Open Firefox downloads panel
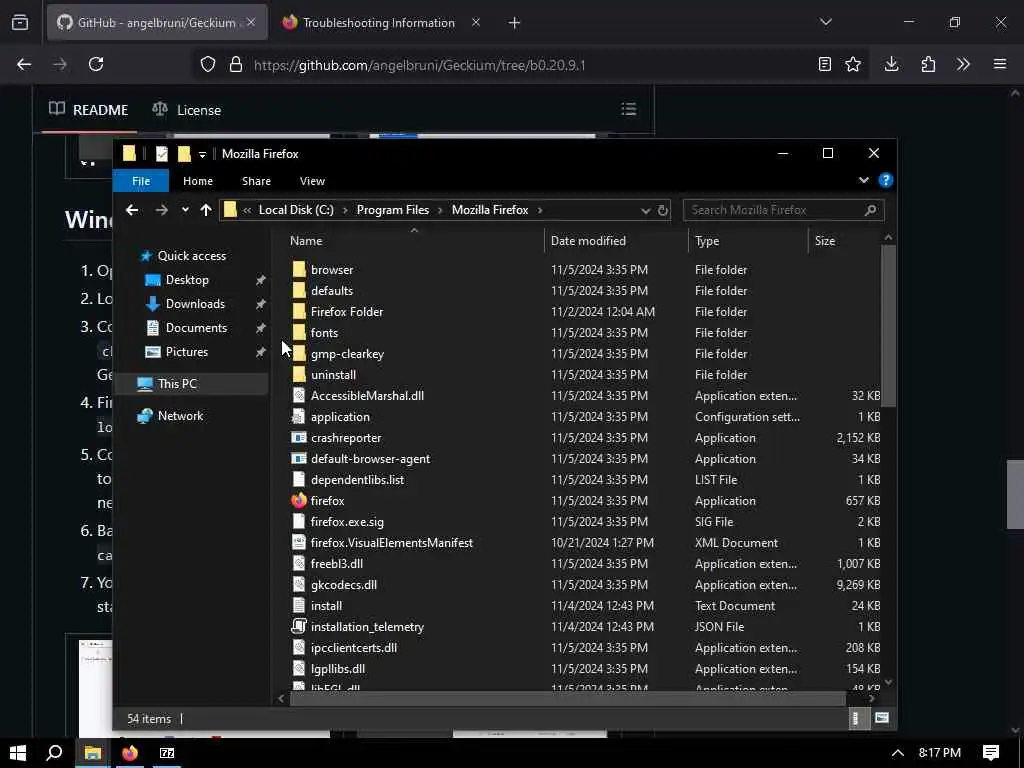 tap(891, 64)
